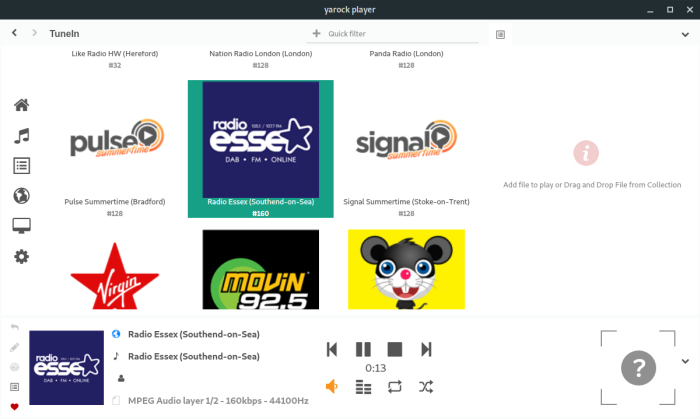
Task: Click the pink info icon in playqueue
Action: [586, 153]
